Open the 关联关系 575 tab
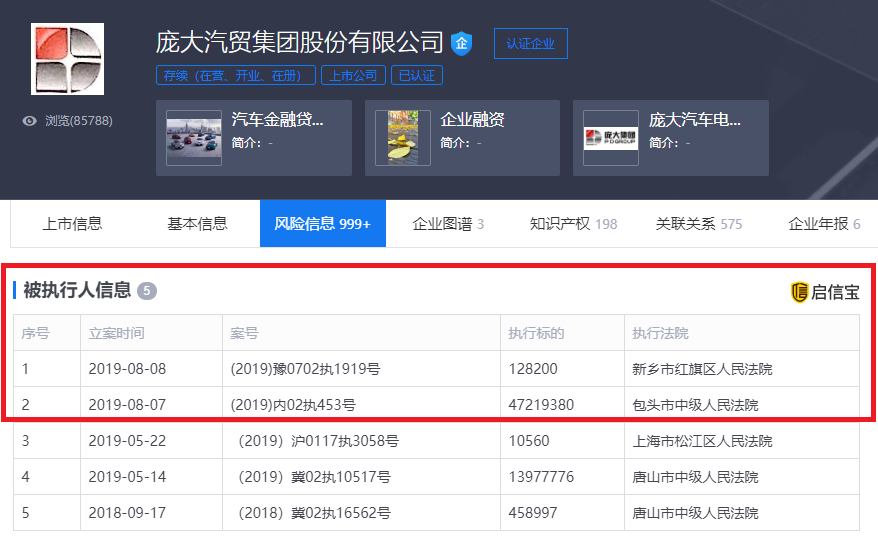The height and width of the screenshot is (552, 878). (699, 224)
